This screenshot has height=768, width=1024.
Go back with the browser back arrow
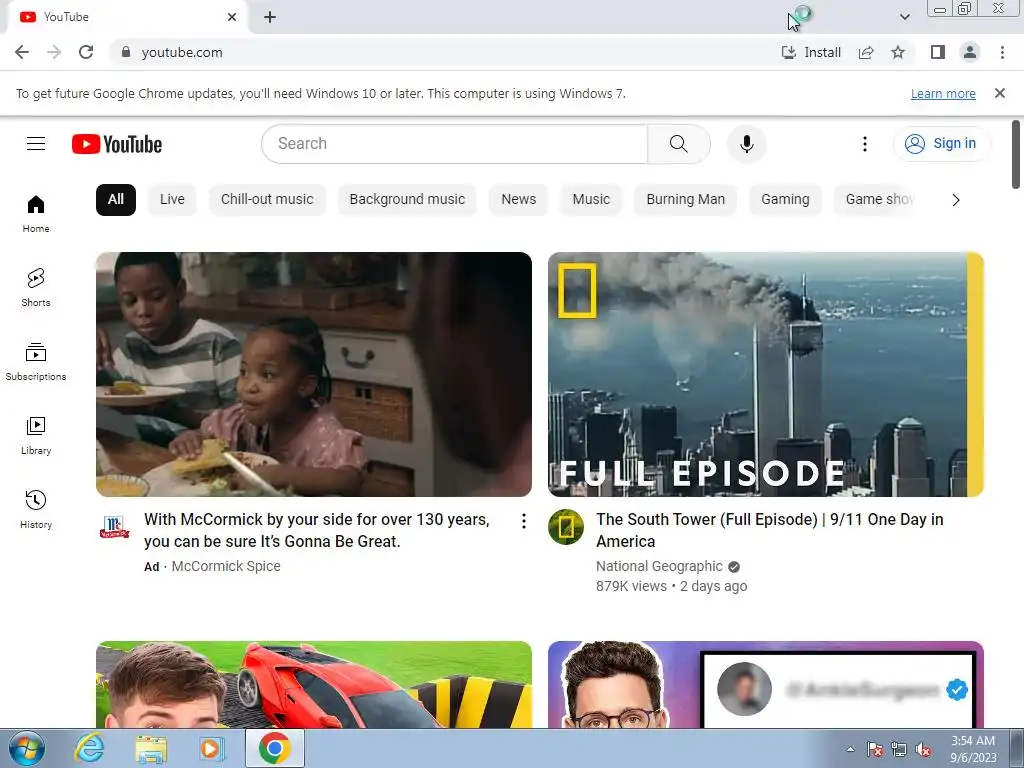[22, 52]
